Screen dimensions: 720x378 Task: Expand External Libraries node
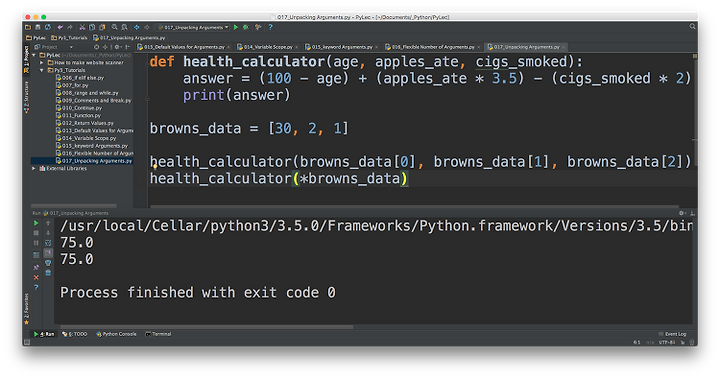34,169
